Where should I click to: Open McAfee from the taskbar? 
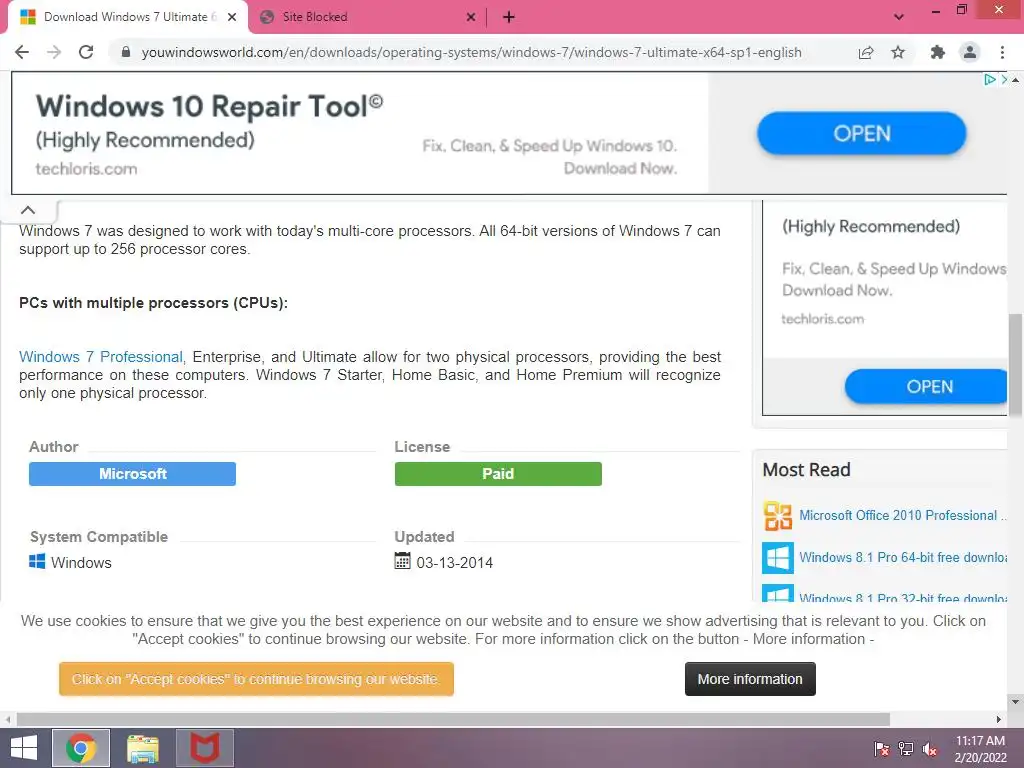pyautogui.click(x=204, y=748)
